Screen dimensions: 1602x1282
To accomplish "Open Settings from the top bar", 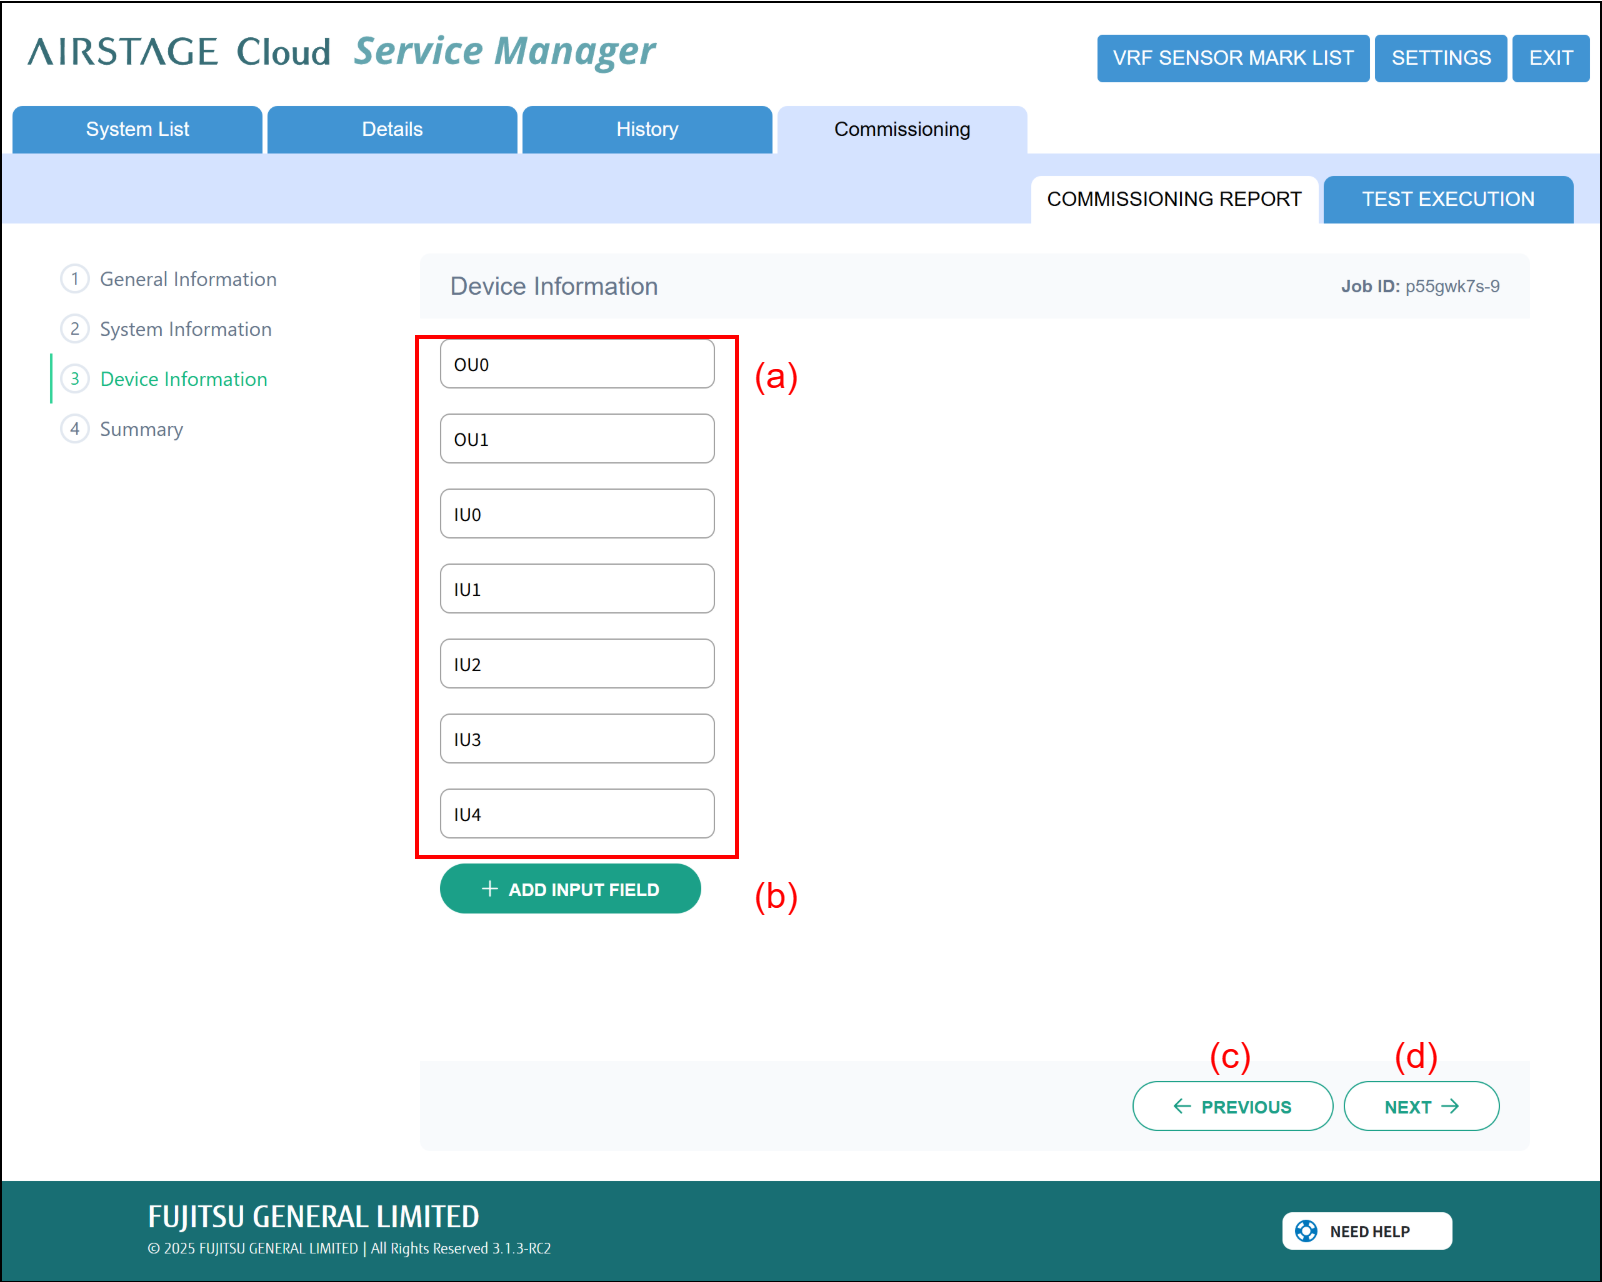I will click(x=1440, y=58).
